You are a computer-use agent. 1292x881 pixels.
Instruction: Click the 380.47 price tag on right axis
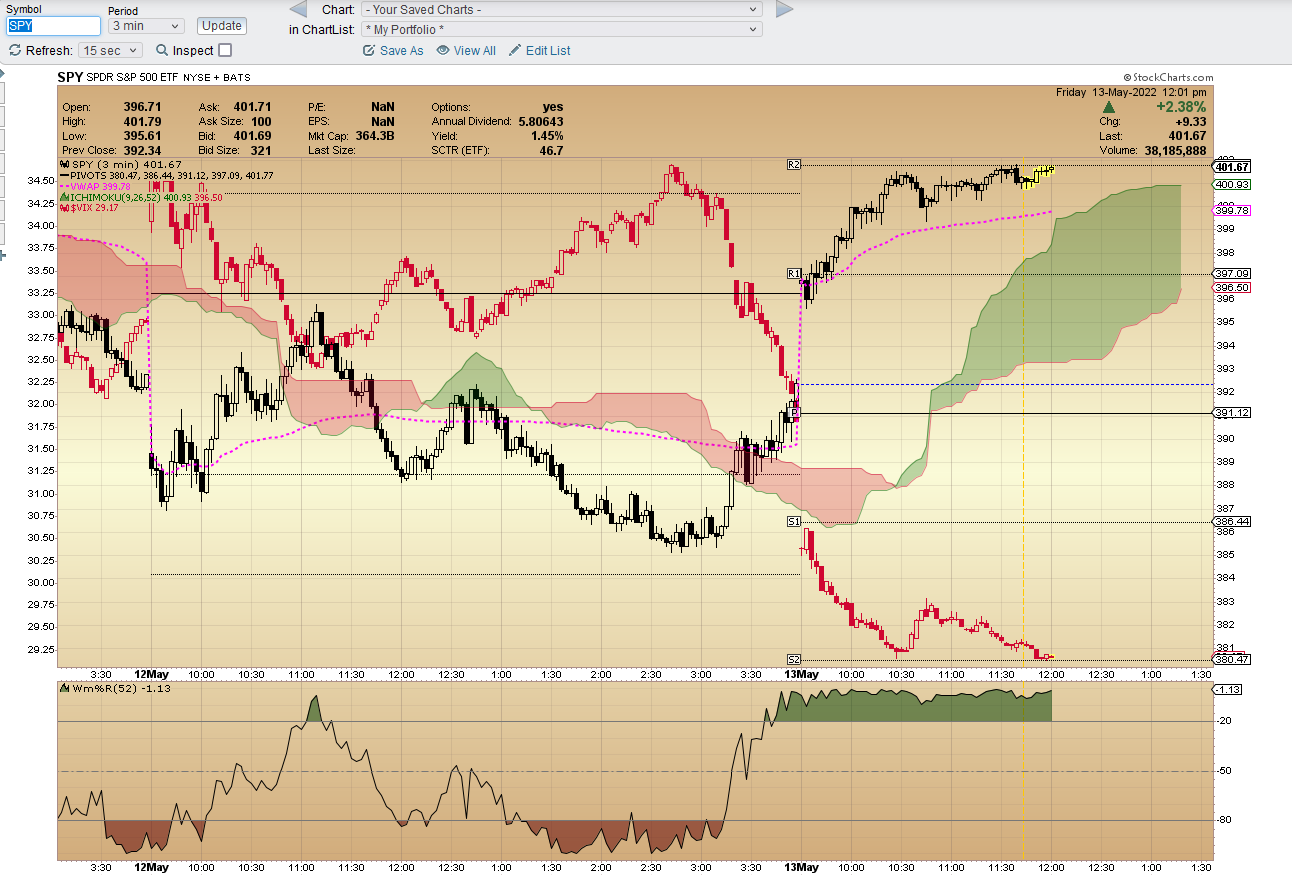[1233, 660]
